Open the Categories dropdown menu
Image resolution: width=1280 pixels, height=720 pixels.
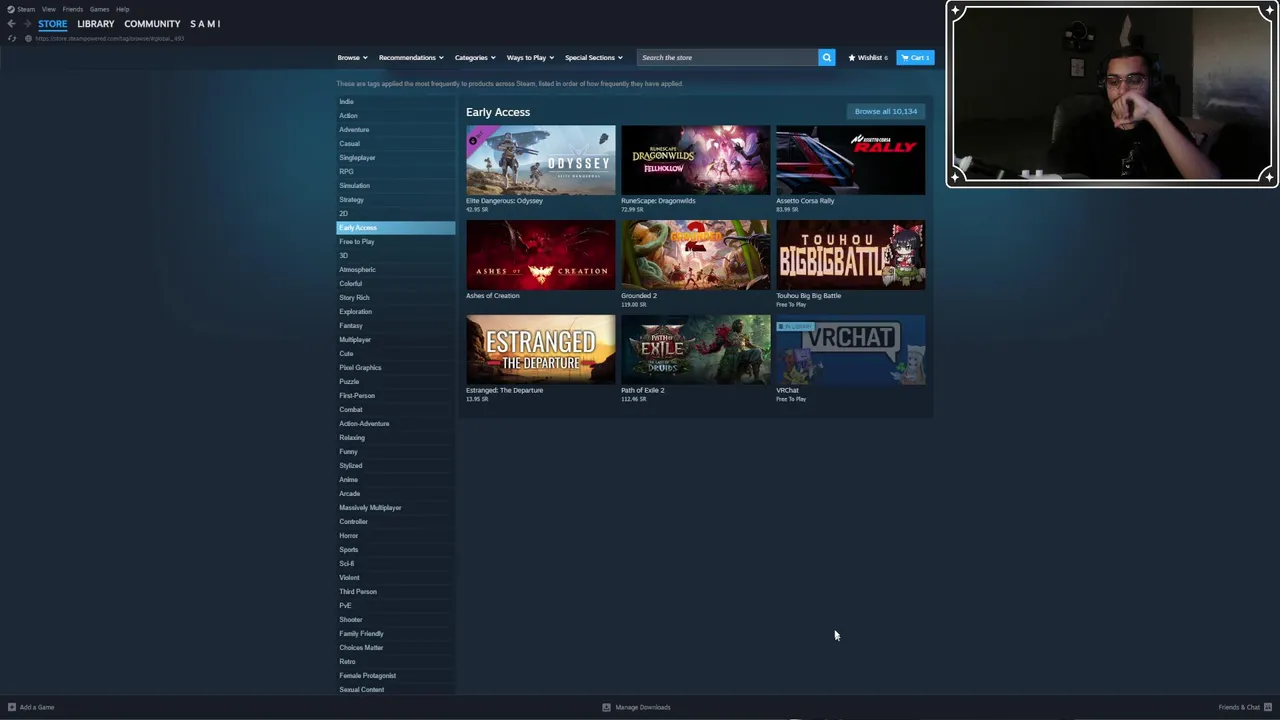pyautogui.click(x=475, y=58)
